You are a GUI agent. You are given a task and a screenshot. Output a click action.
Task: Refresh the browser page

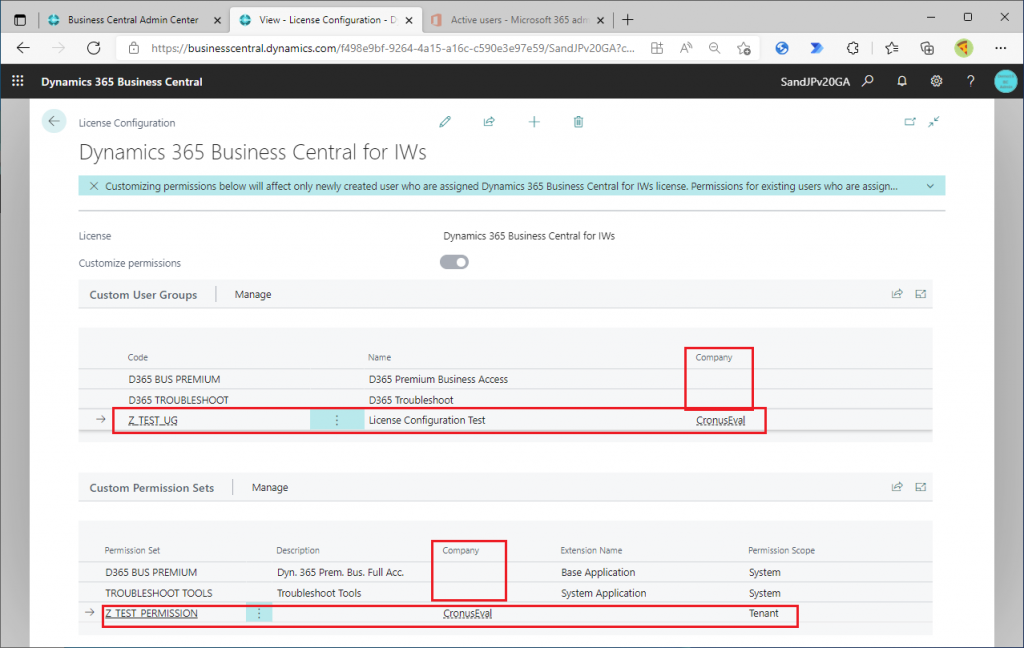93,48
